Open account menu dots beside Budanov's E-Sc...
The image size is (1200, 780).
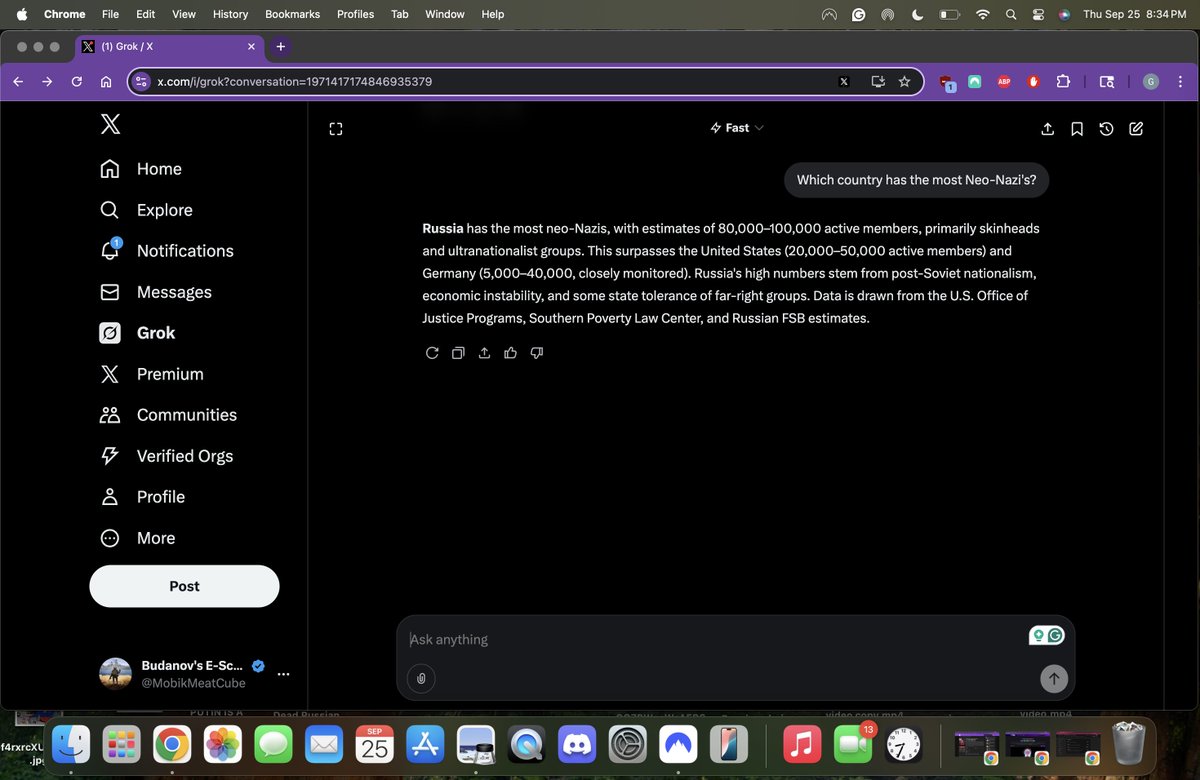(283, 674)
